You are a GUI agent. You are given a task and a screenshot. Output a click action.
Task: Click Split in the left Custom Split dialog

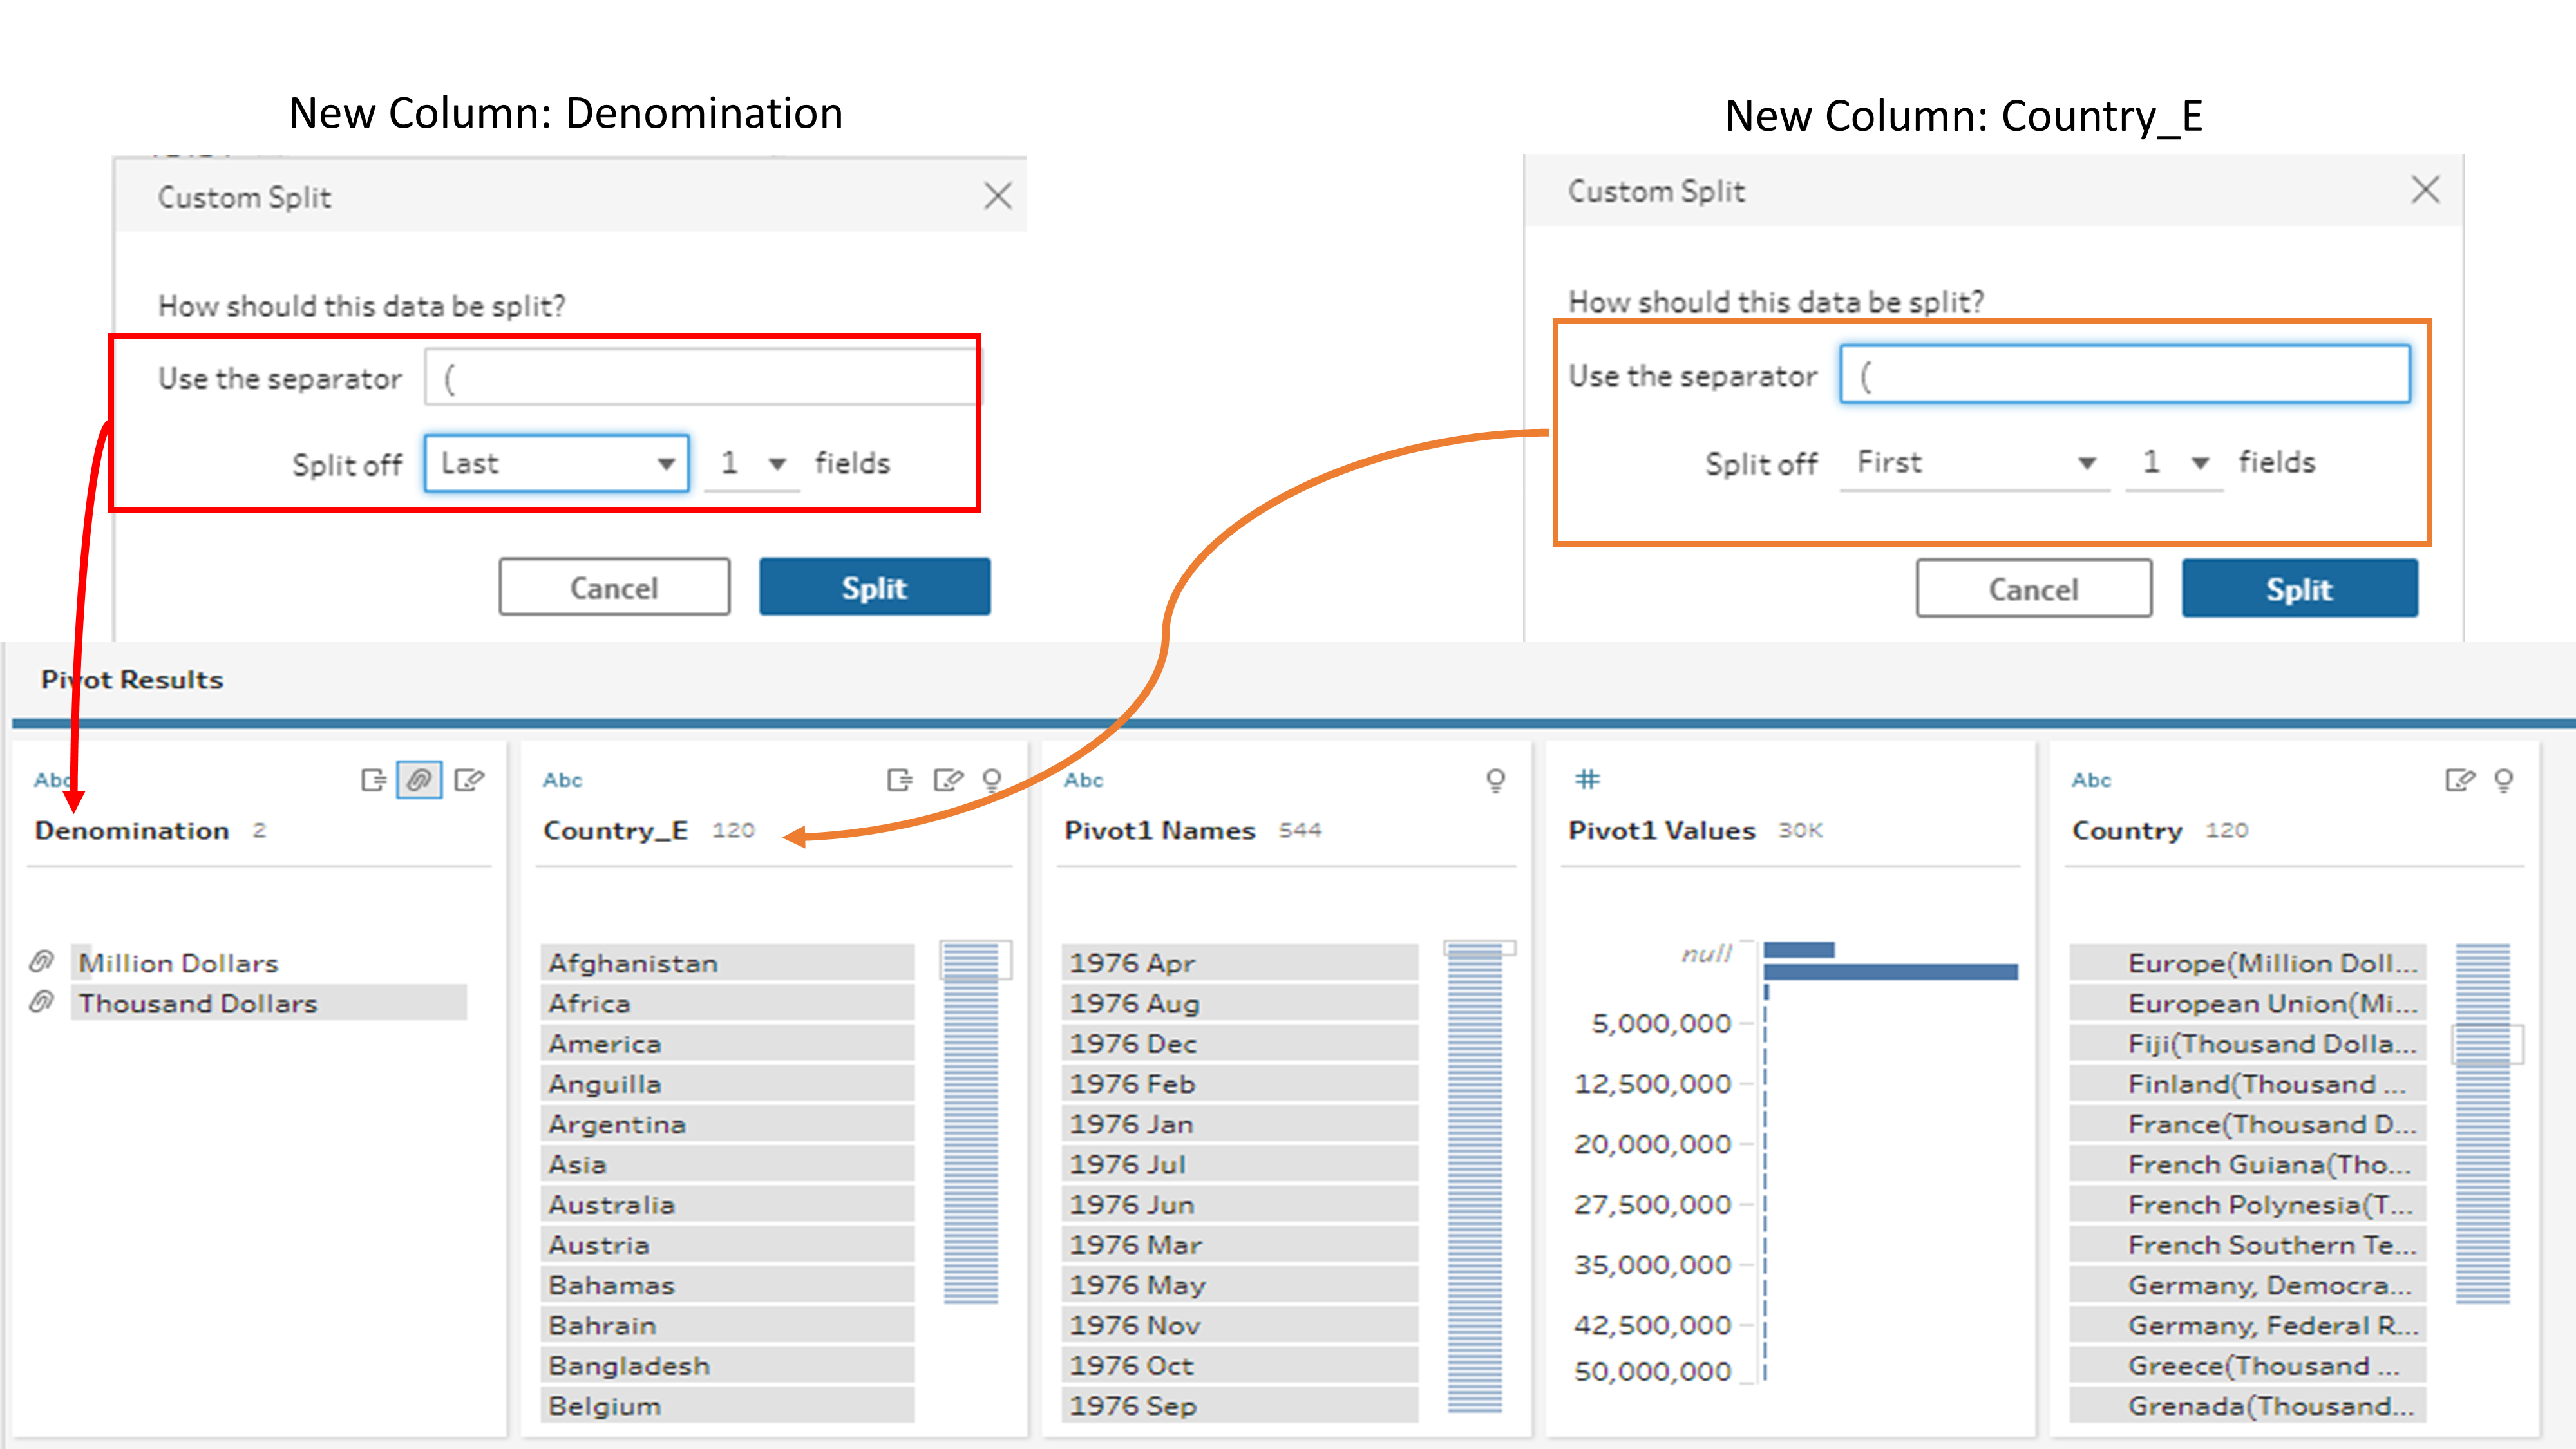click(x=875, y=587)
